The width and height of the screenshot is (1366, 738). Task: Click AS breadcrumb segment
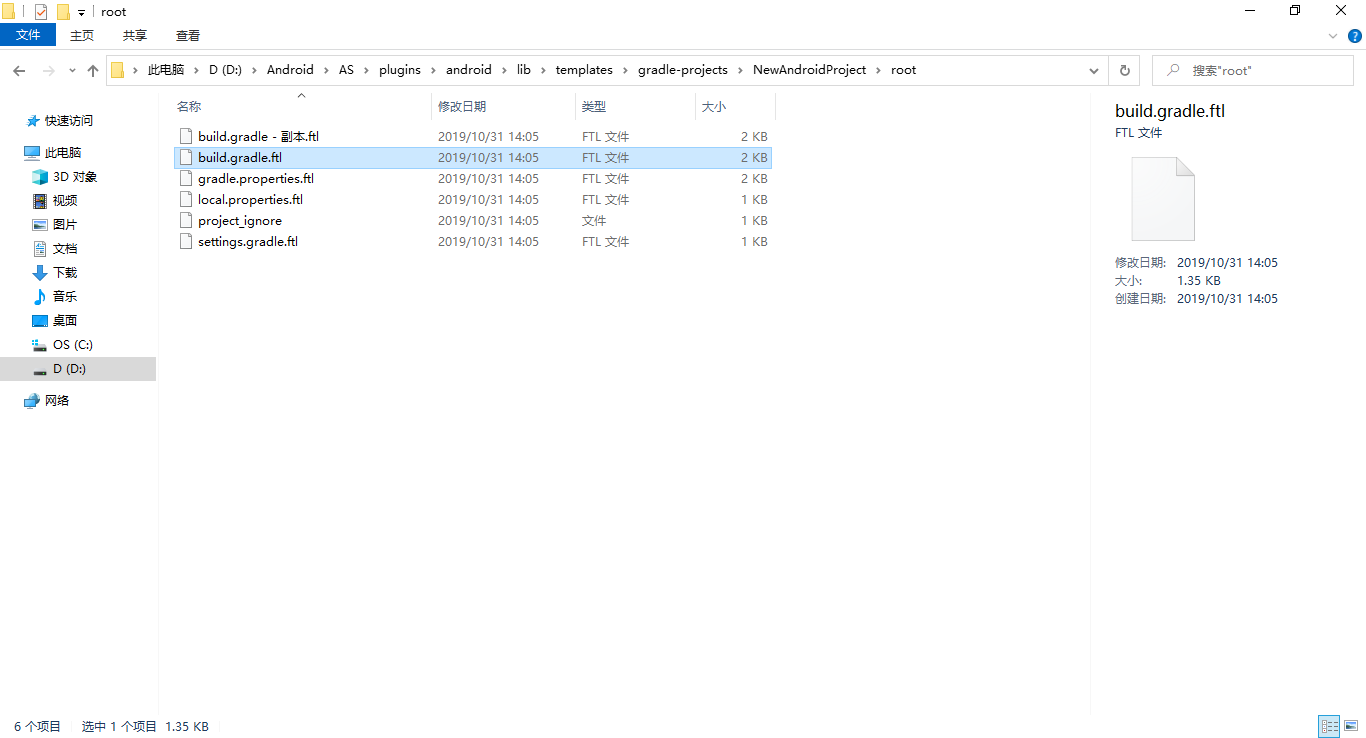click(346, 70)
